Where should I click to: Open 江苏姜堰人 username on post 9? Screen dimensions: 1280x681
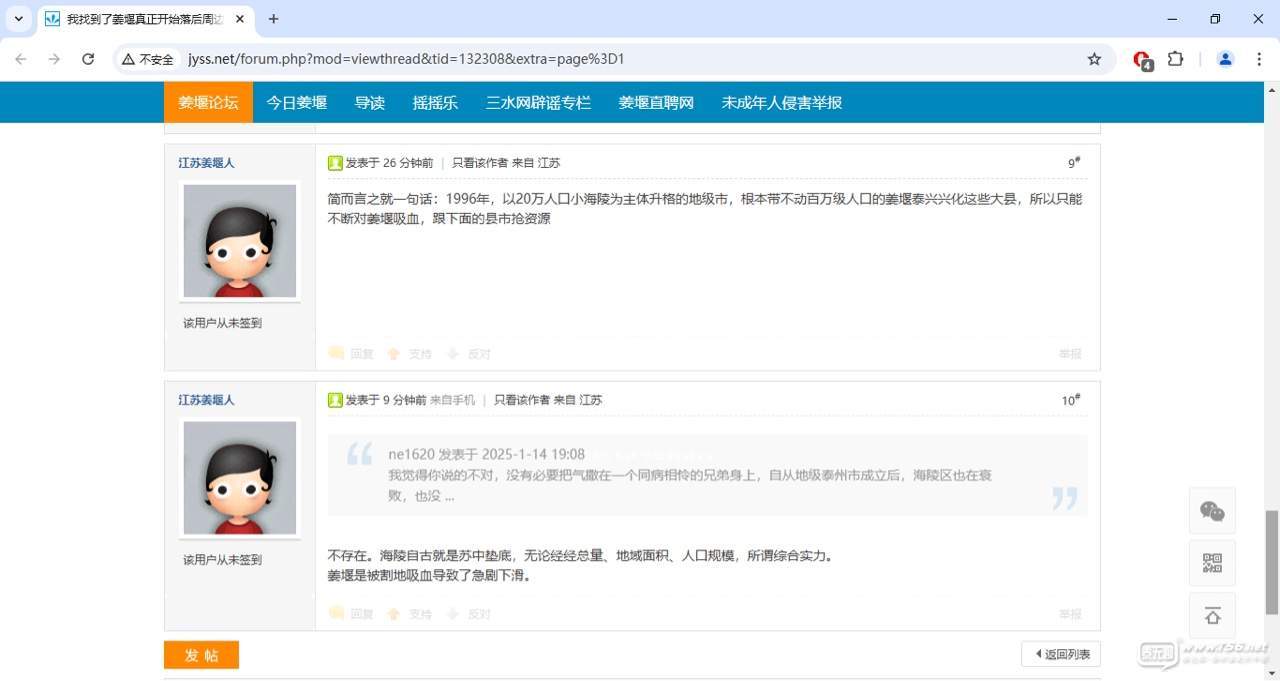coord(207,162)
